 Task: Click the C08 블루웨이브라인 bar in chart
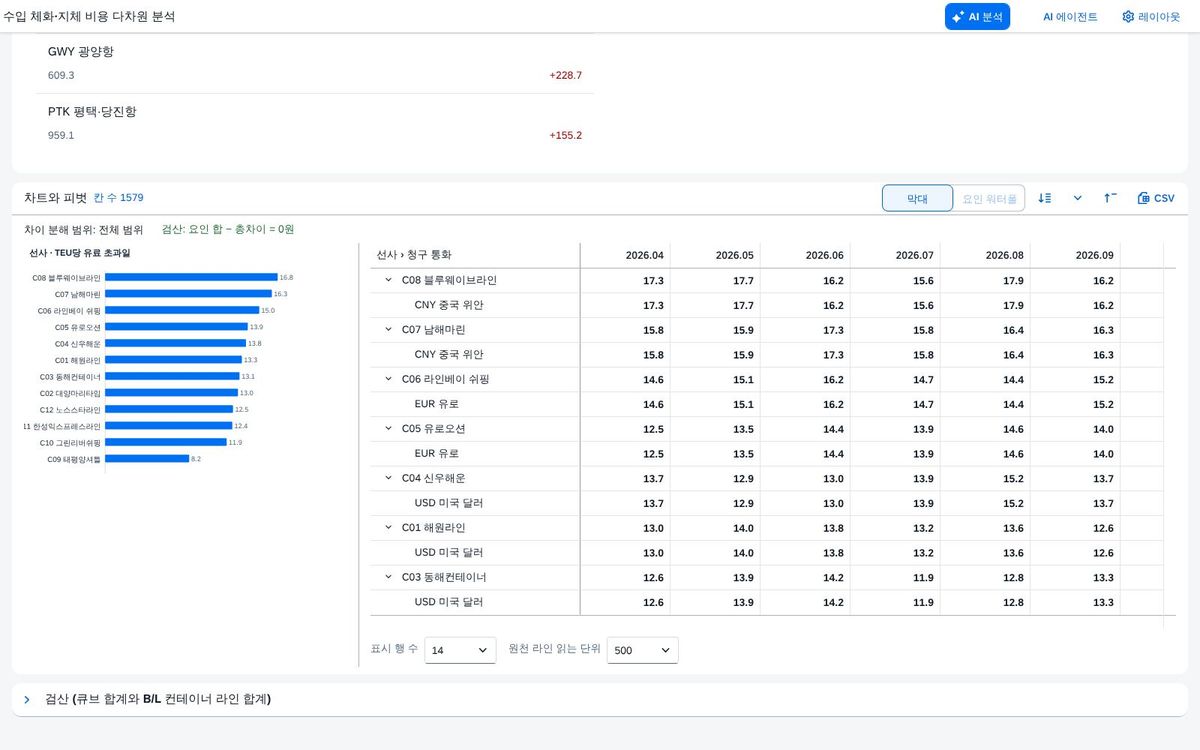tap(191, 277)
